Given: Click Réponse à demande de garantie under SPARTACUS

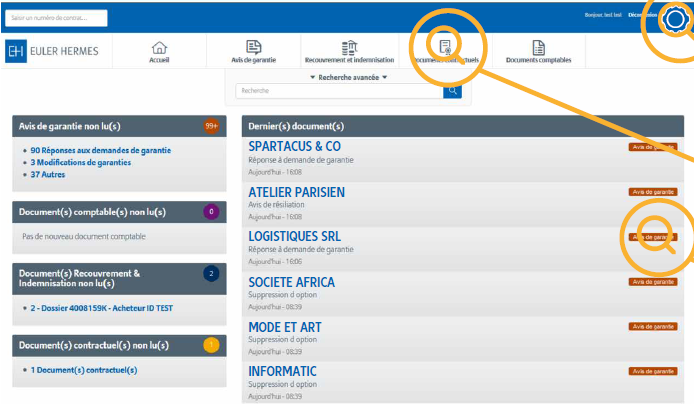Looking at the screenshot, I should point(301,160).
